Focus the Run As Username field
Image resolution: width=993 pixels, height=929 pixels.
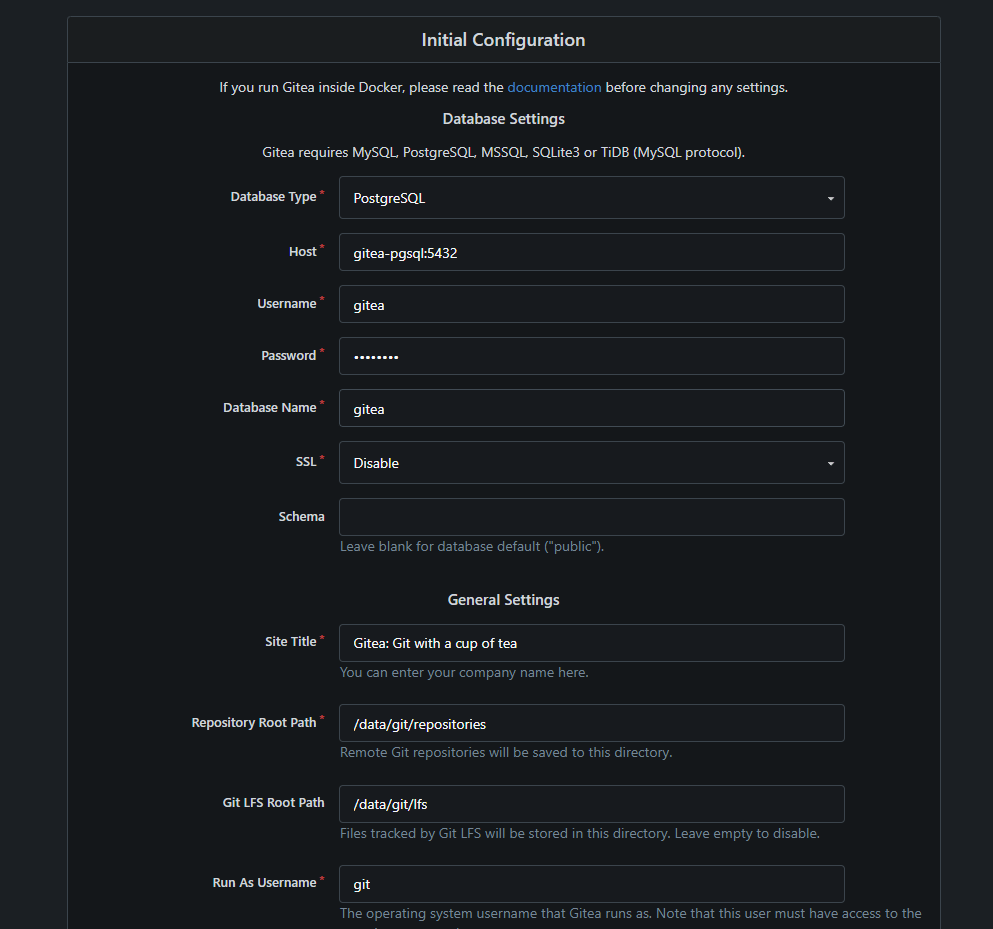(591, 883)
